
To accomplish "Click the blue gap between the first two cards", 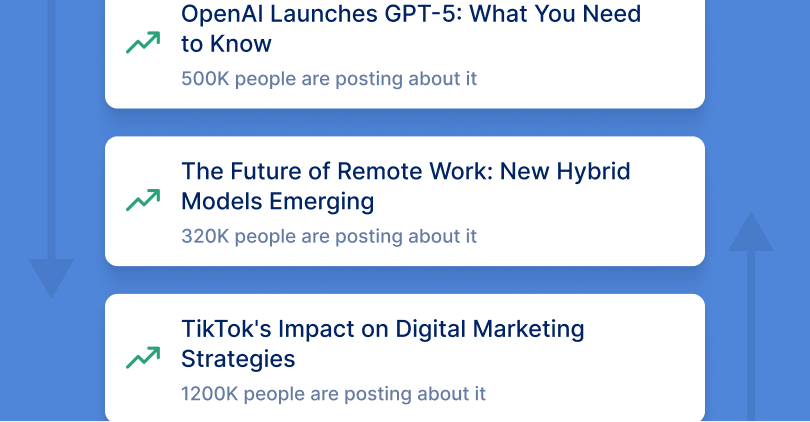I will [x=405, y=122].
